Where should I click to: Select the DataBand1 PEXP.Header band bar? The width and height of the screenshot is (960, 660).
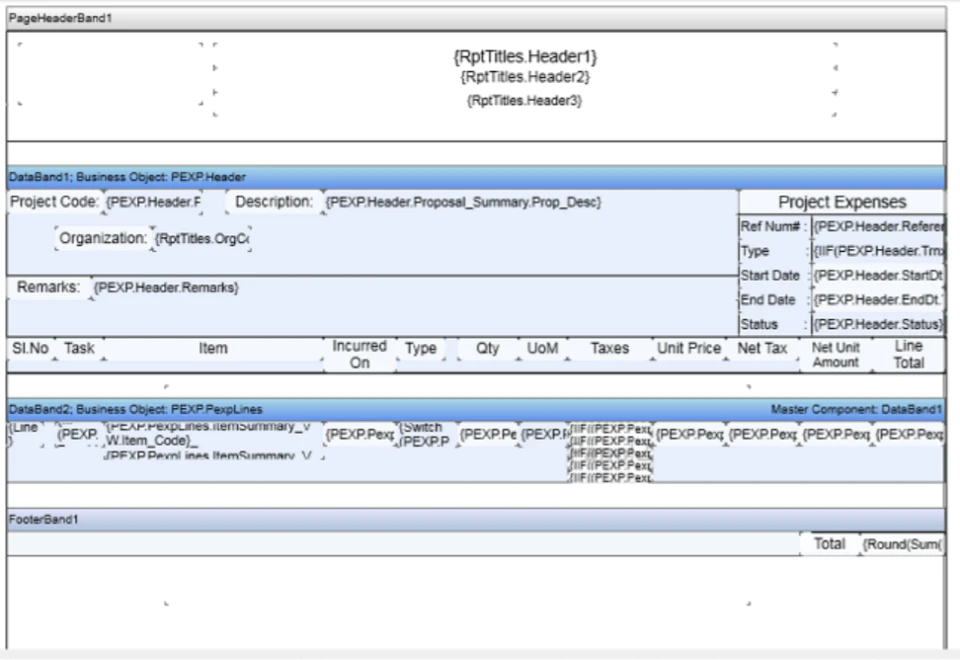[x=476, y=177]
